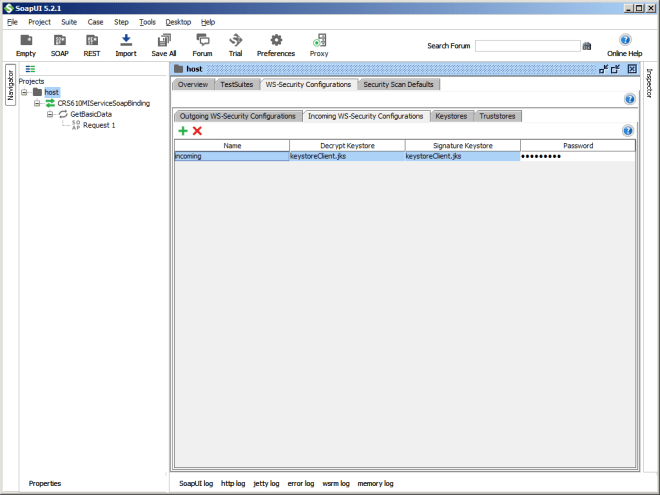Show the SoapUI log

coord(196,483)
